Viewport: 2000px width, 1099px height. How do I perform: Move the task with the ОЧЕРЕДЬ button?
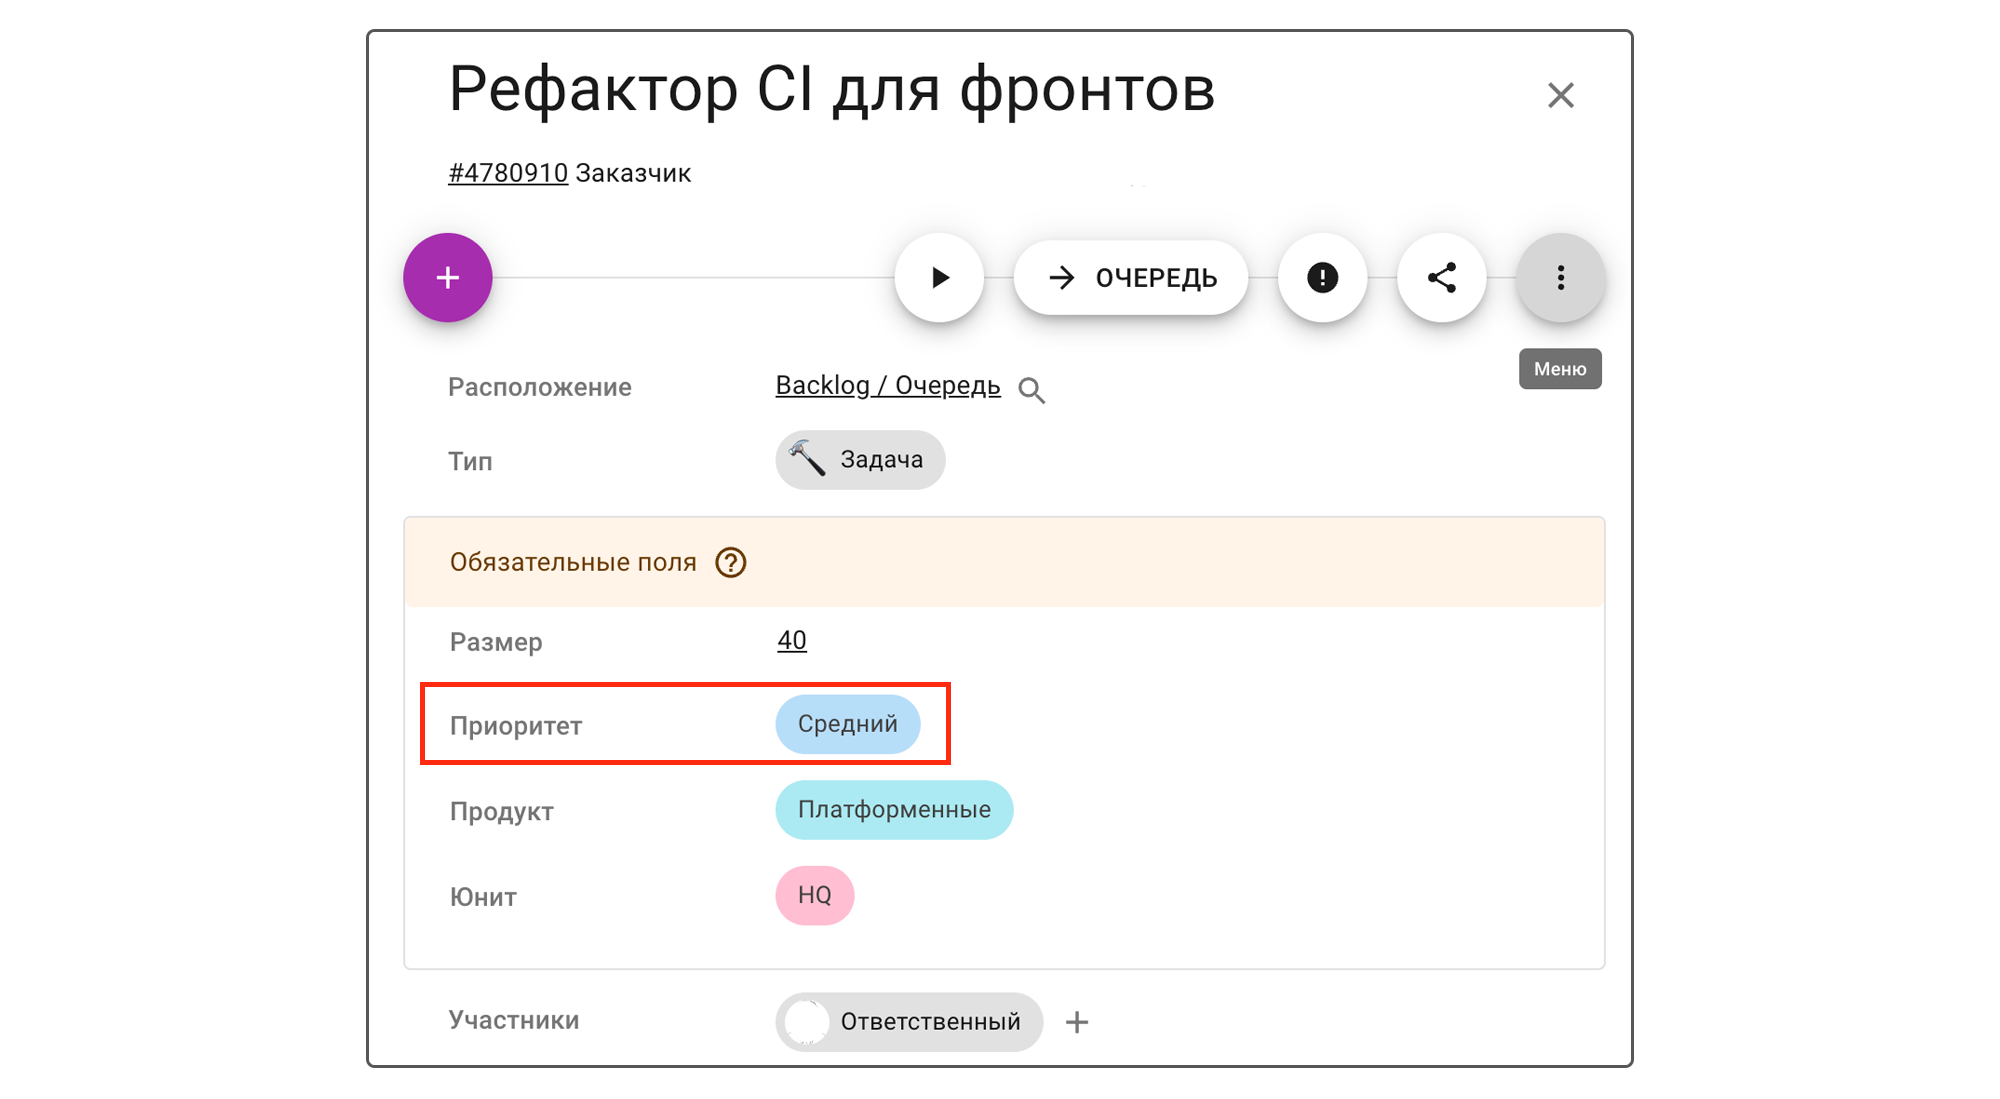[1131, 277]
